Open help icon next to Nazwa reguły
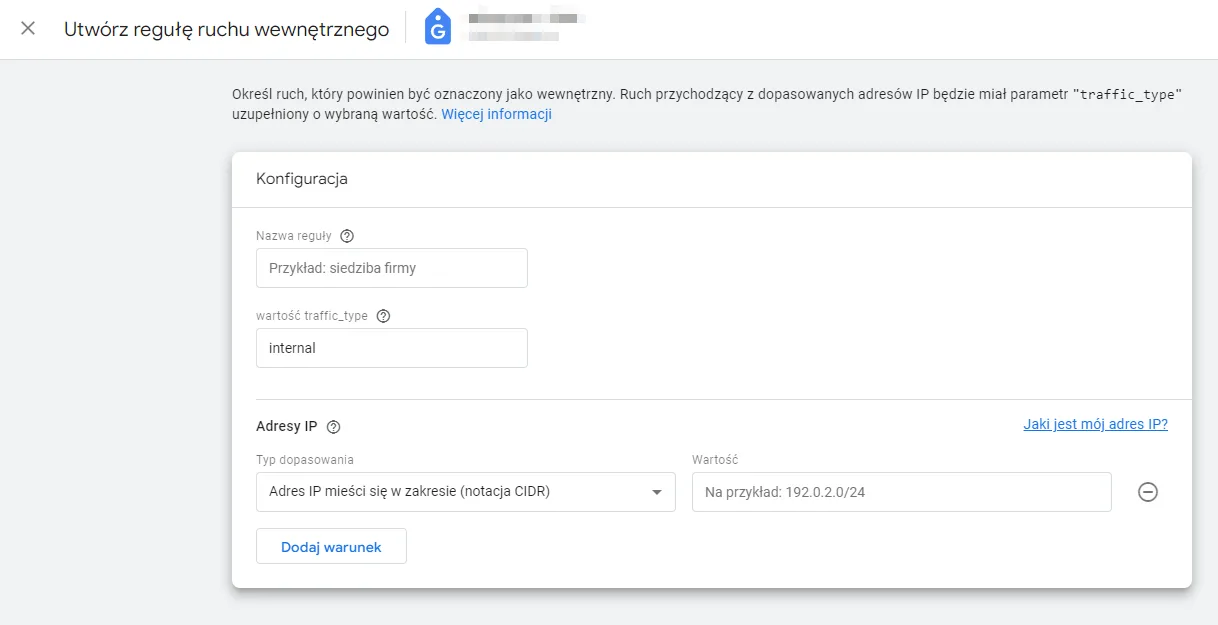Screen dimensions: 1218x625 coord(347,236)
